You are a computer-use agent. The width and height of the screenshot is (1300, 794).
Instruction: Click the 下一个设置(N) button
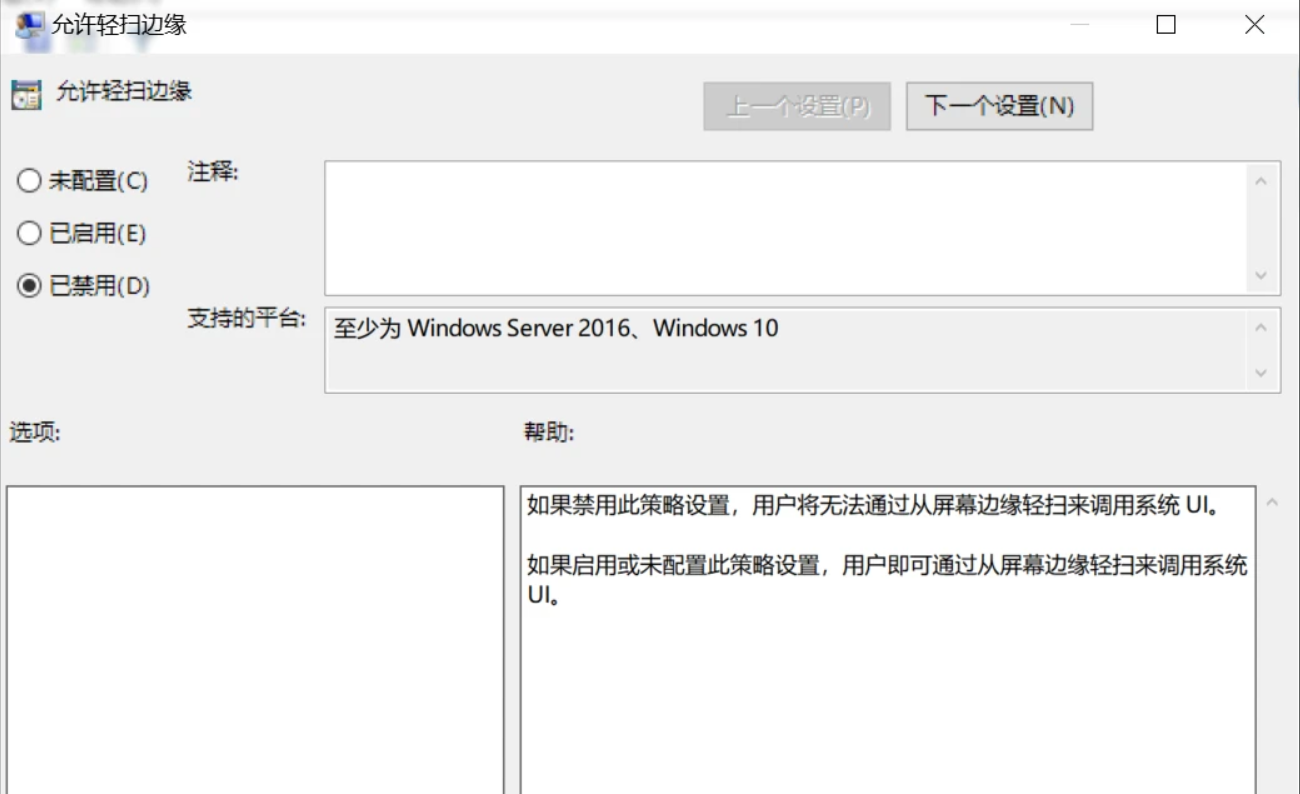(x=999, y=106)
